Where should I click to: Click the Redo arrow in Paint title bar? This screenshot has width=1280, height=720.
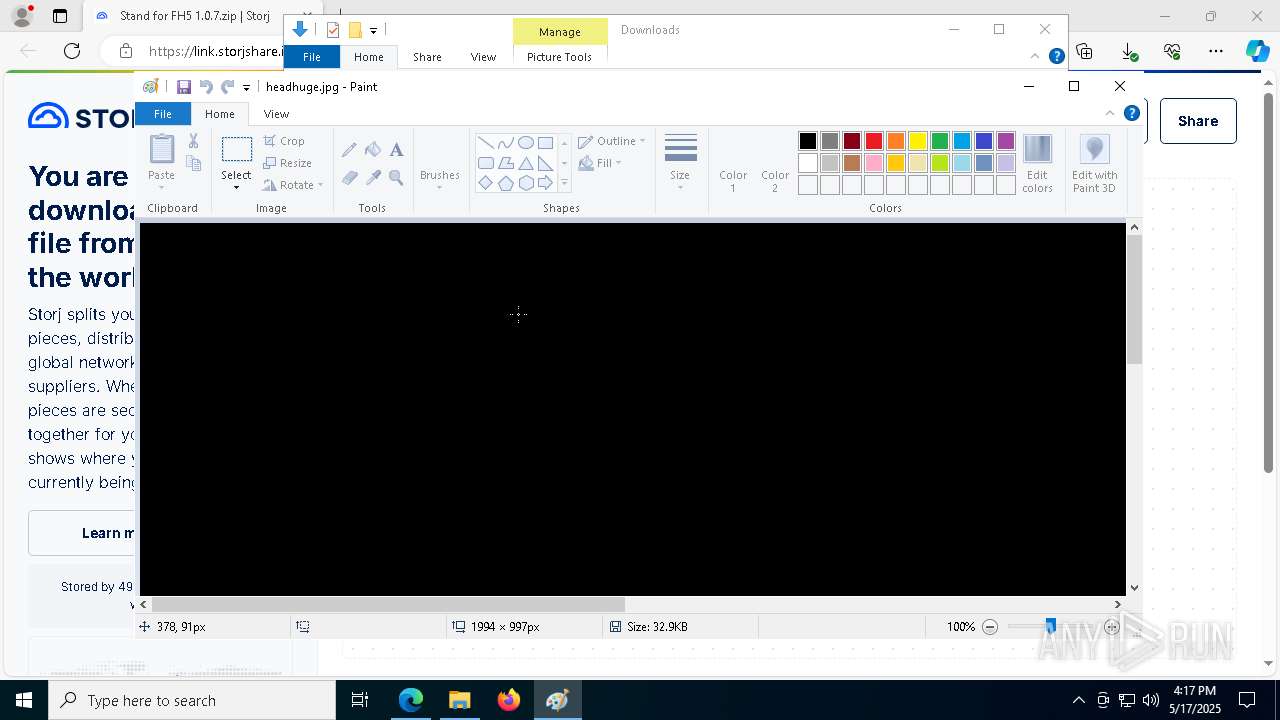coord(228,87)
